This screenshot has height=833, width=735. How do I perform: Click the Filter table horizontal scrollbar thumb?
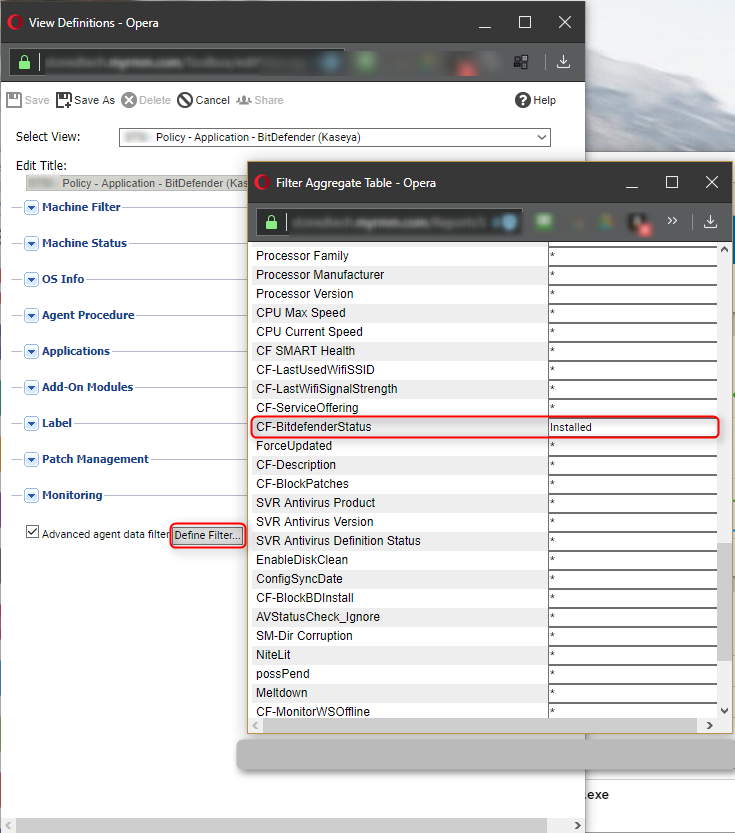pos(480,725)
